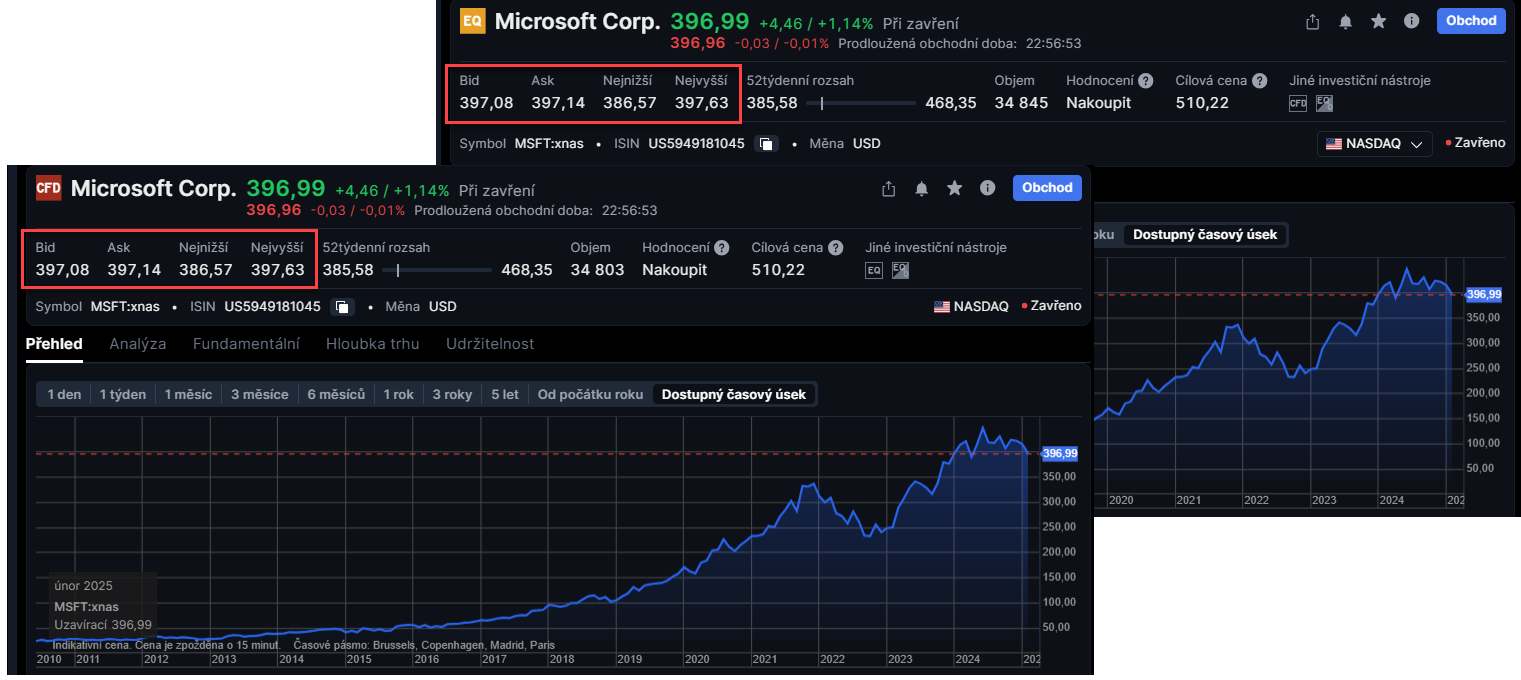This screenshot has width=1521, height=680.
Task: Click the 396,99 price marker on EQ chart
Action: tap(1484, 294)
